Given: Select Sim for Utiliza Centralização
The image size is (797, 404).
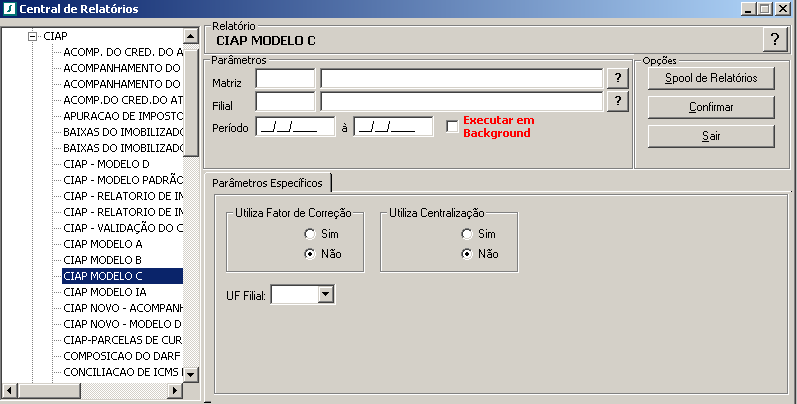Looking at the screenshot, I should 467,234.
